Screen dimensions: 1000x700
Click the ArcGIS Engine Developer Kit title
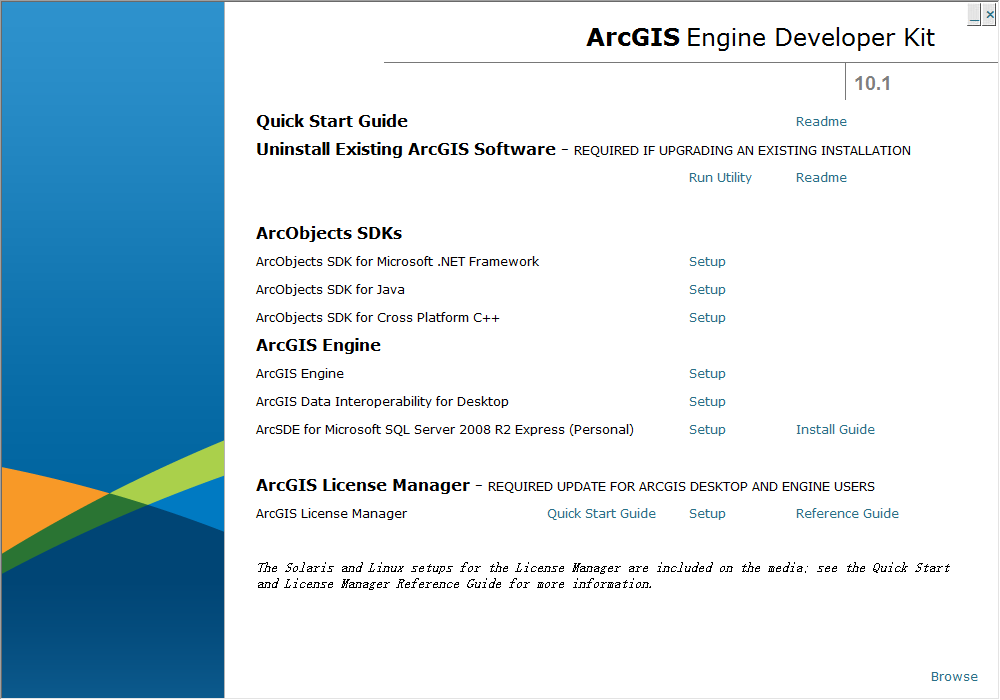point(759,37)
